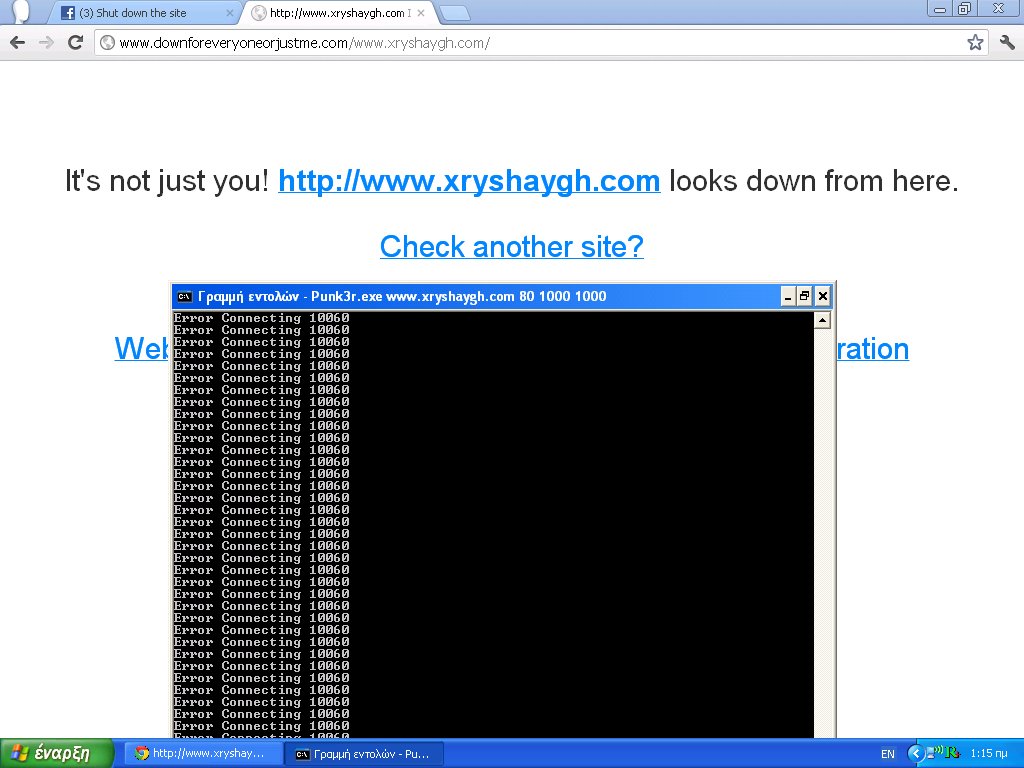Image resolution: width=1024 pixels, height=768 pixels.
Task: Close the 'Shut down the site' tab
Action: point(229,13)
